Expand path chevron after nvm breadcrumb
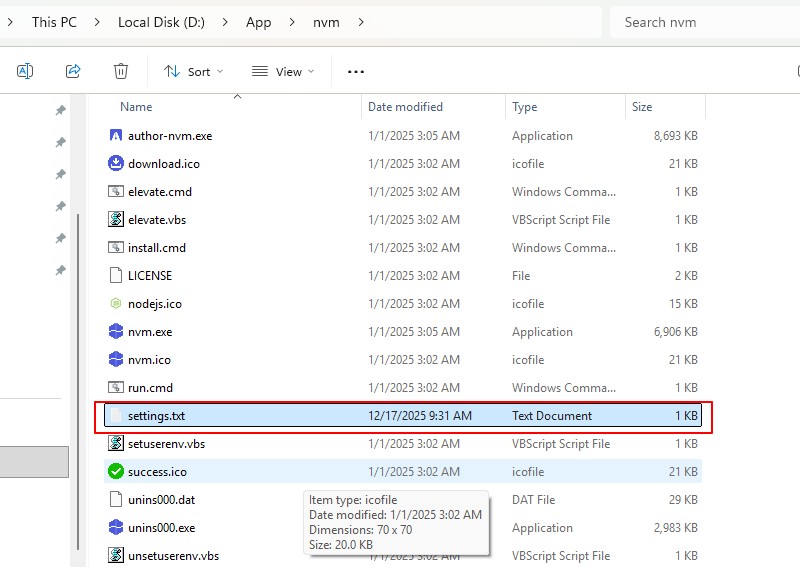The image size is (800, 577). [361, 22]
